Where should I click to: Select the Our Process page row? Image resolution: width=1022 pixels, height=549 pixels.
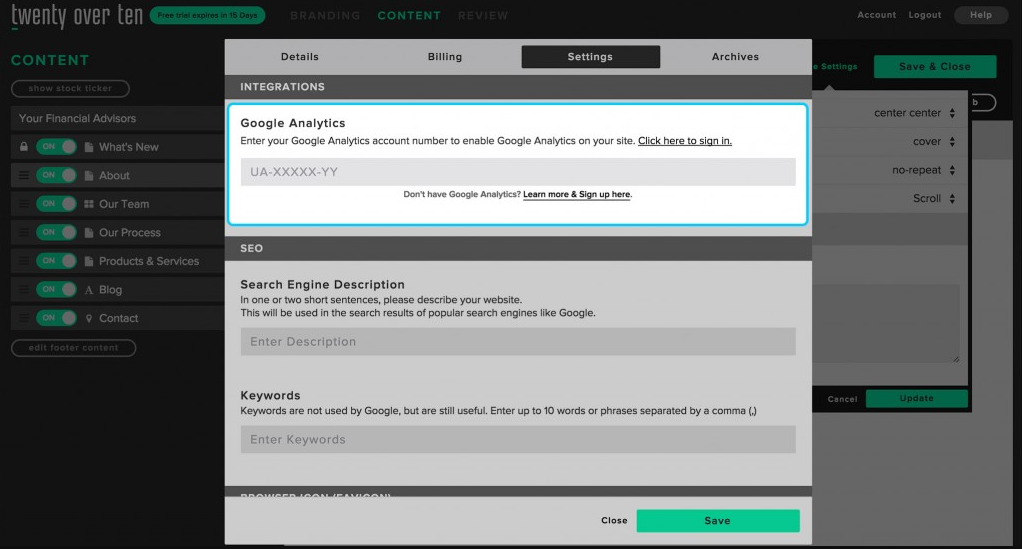118,232
